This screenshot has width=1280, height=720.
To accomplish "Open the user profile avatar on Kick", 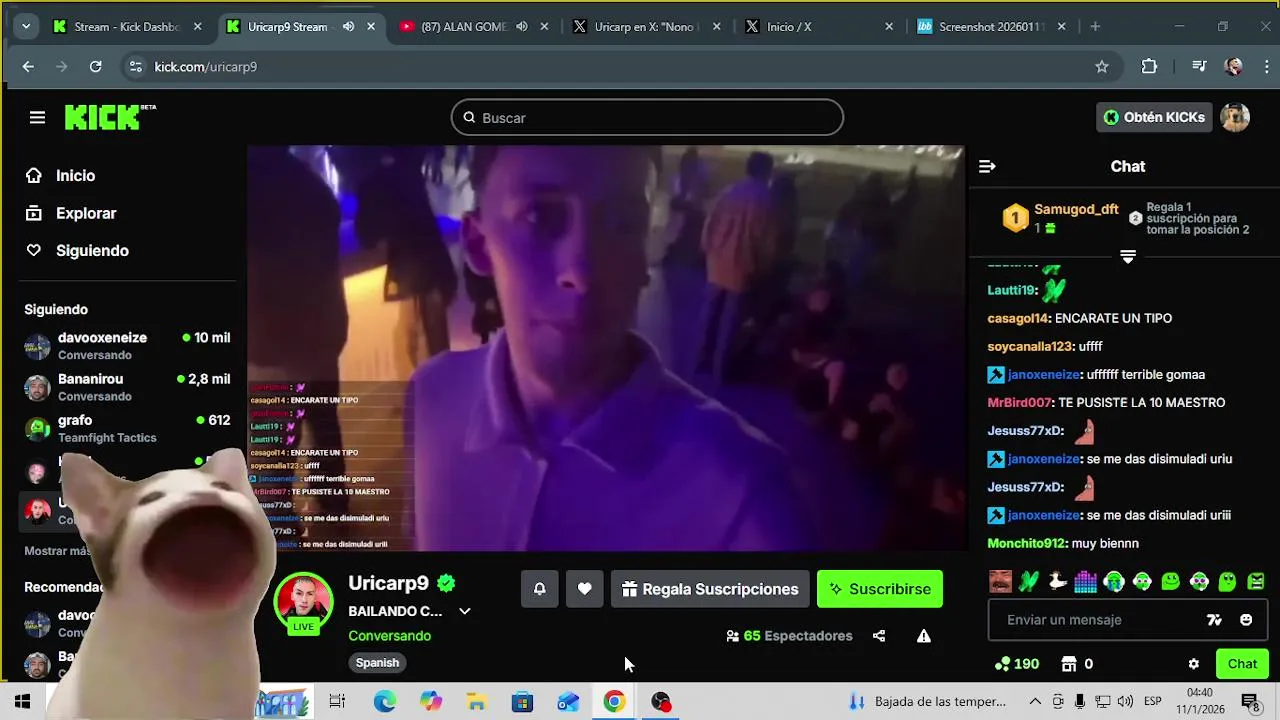I will pos(1235,117).
